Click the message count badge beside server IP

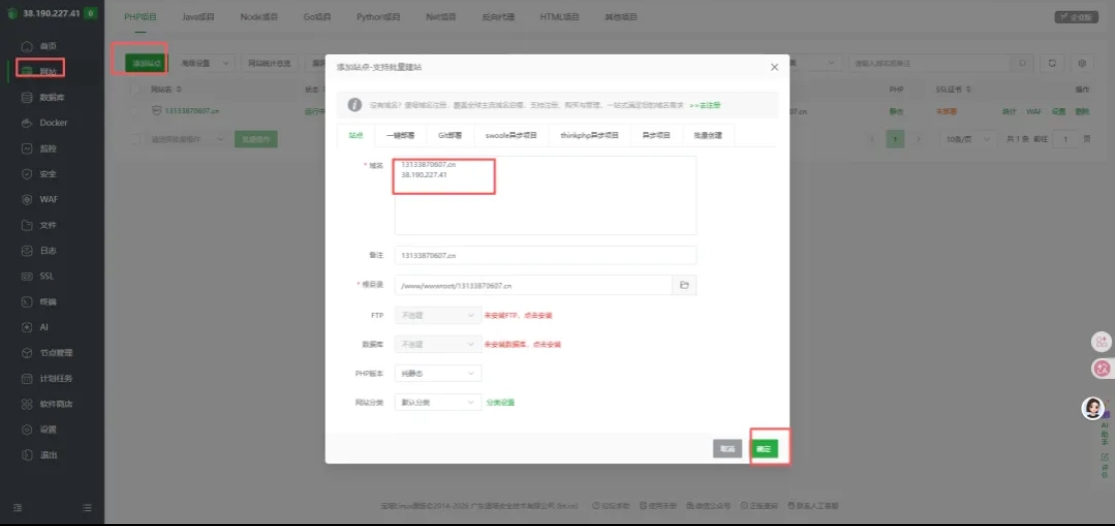(90, 14)
